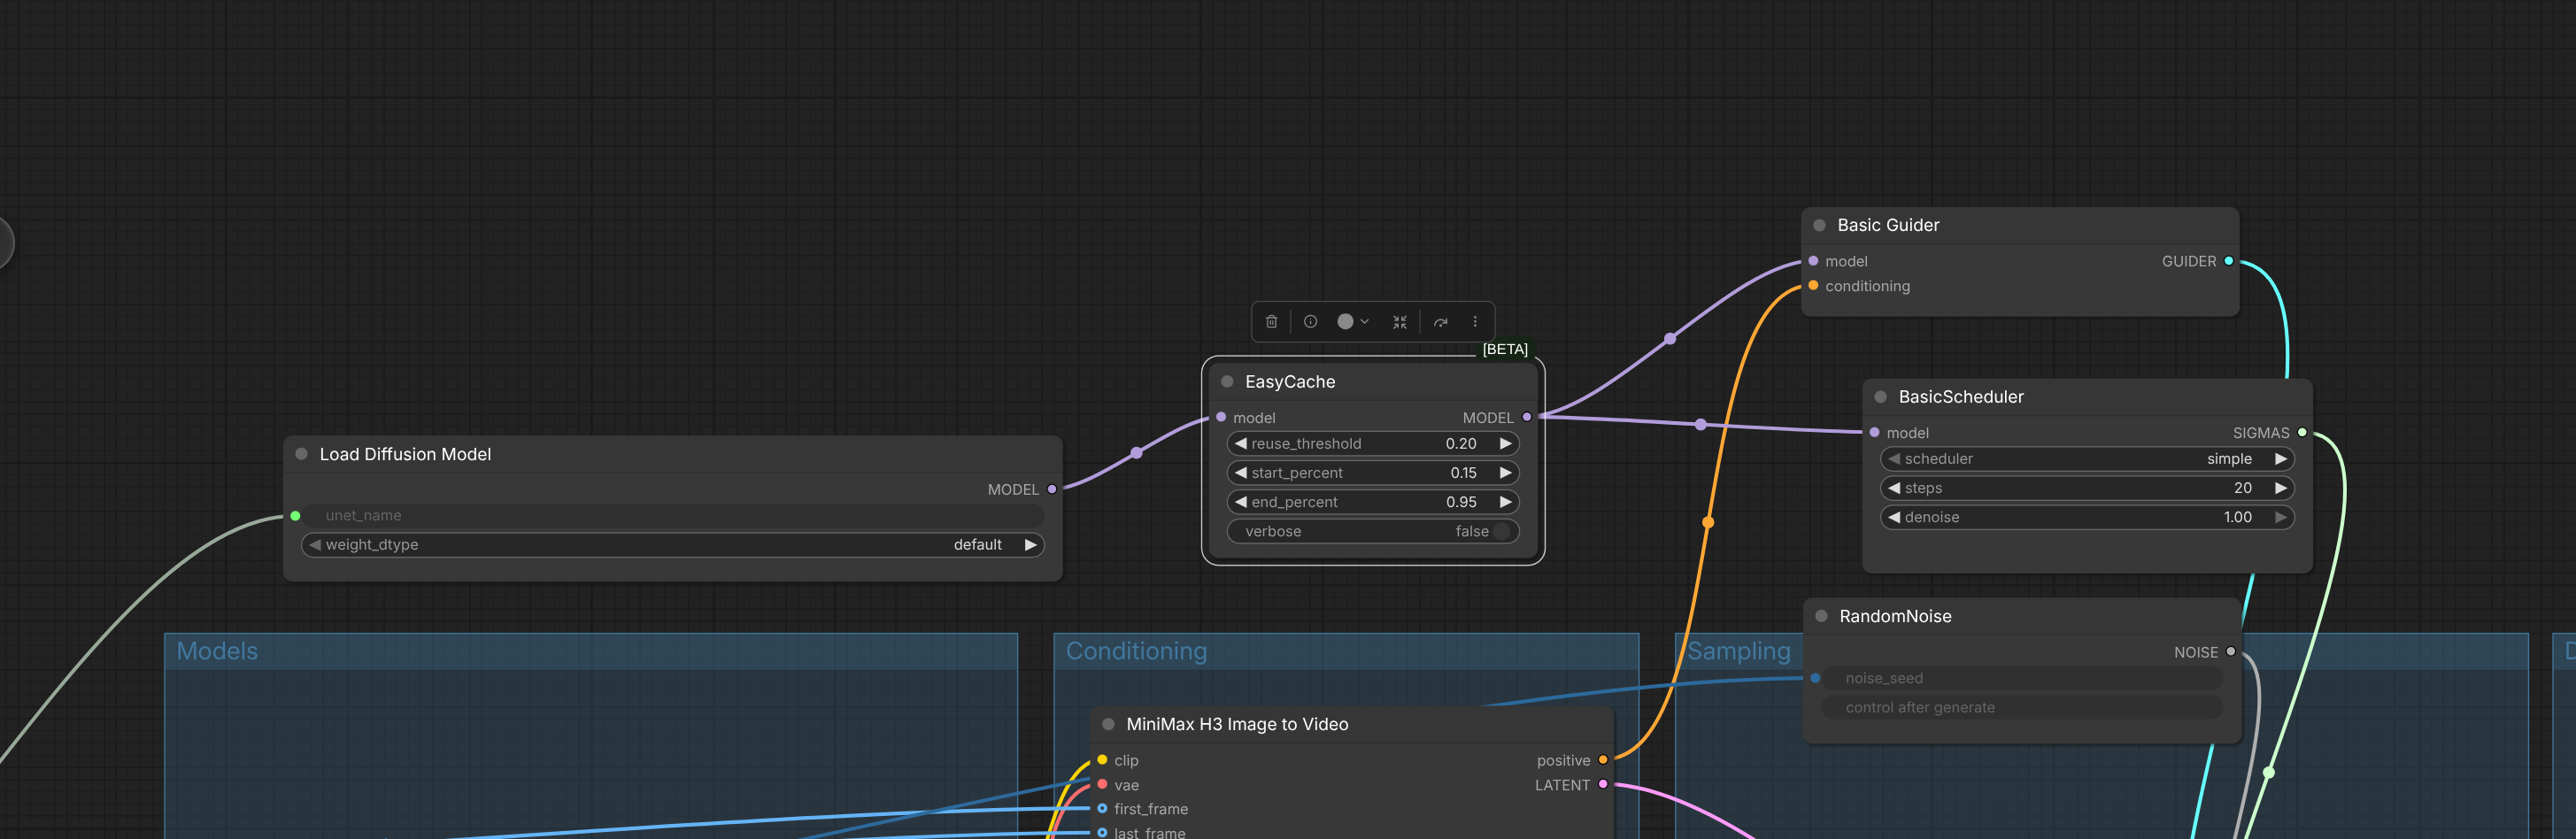Select next weight_dtype with right arrow
Screen dimensions: 2576x839
click(1030, 545)
